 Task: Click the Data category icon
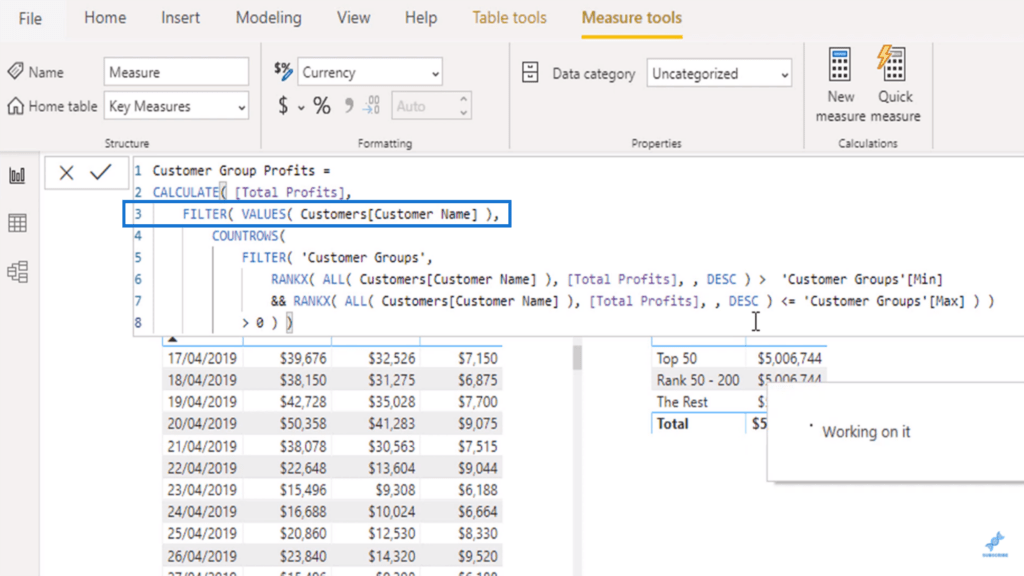point(530,72)
